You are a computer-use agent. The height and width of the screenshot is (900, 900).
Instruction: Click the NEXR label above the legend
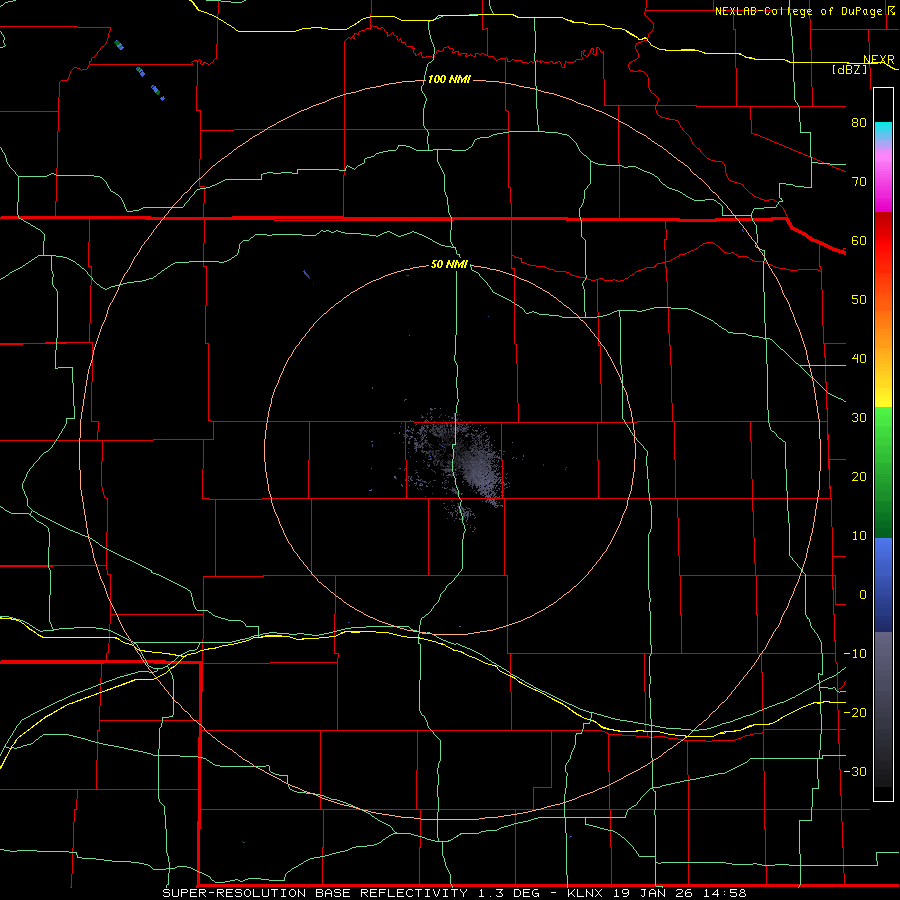878,60
